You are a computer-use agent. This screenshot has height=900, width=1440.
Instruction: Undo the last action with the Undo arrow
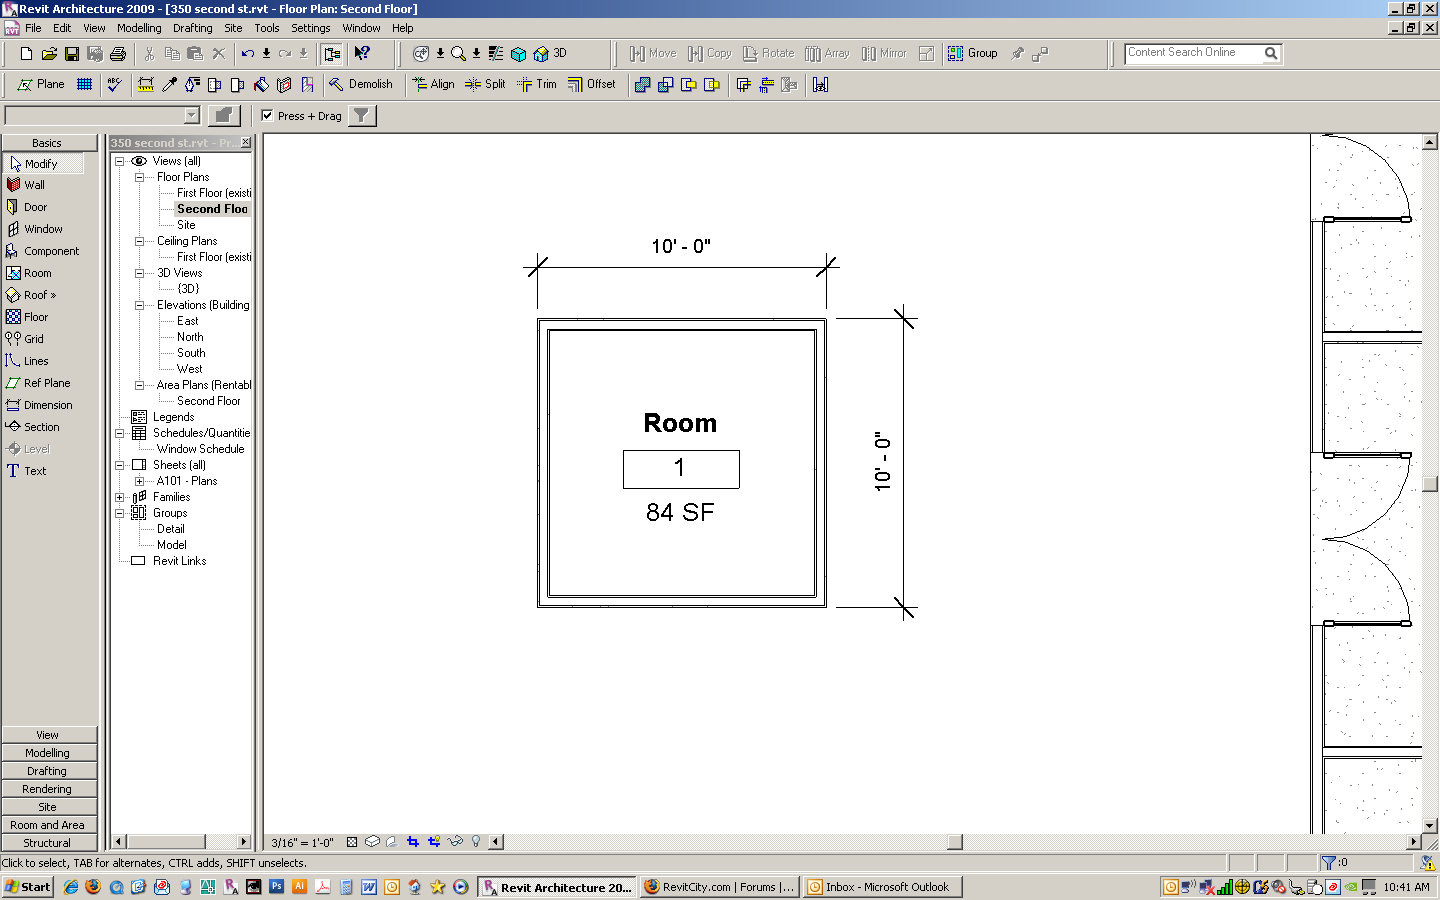[x=248, y=54]
